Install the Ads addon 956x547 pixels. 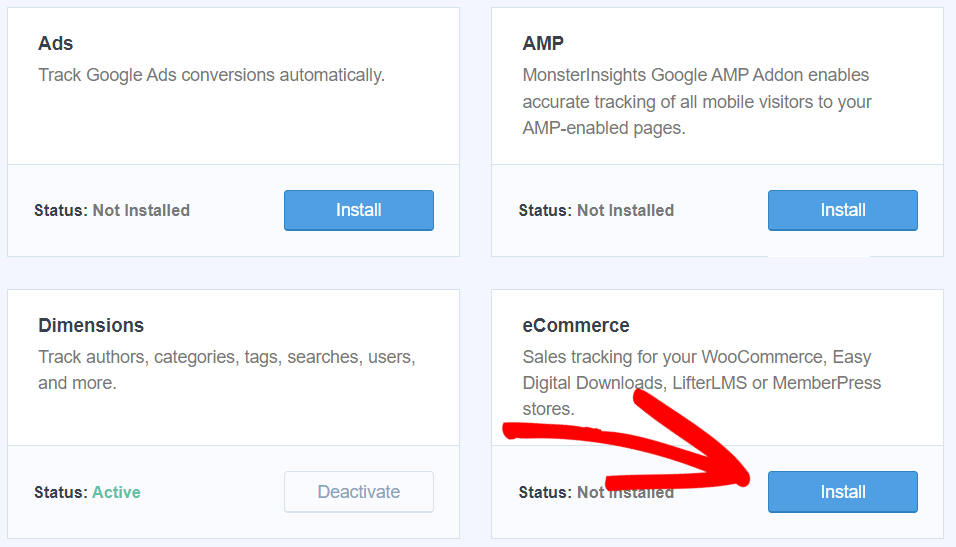358,210
